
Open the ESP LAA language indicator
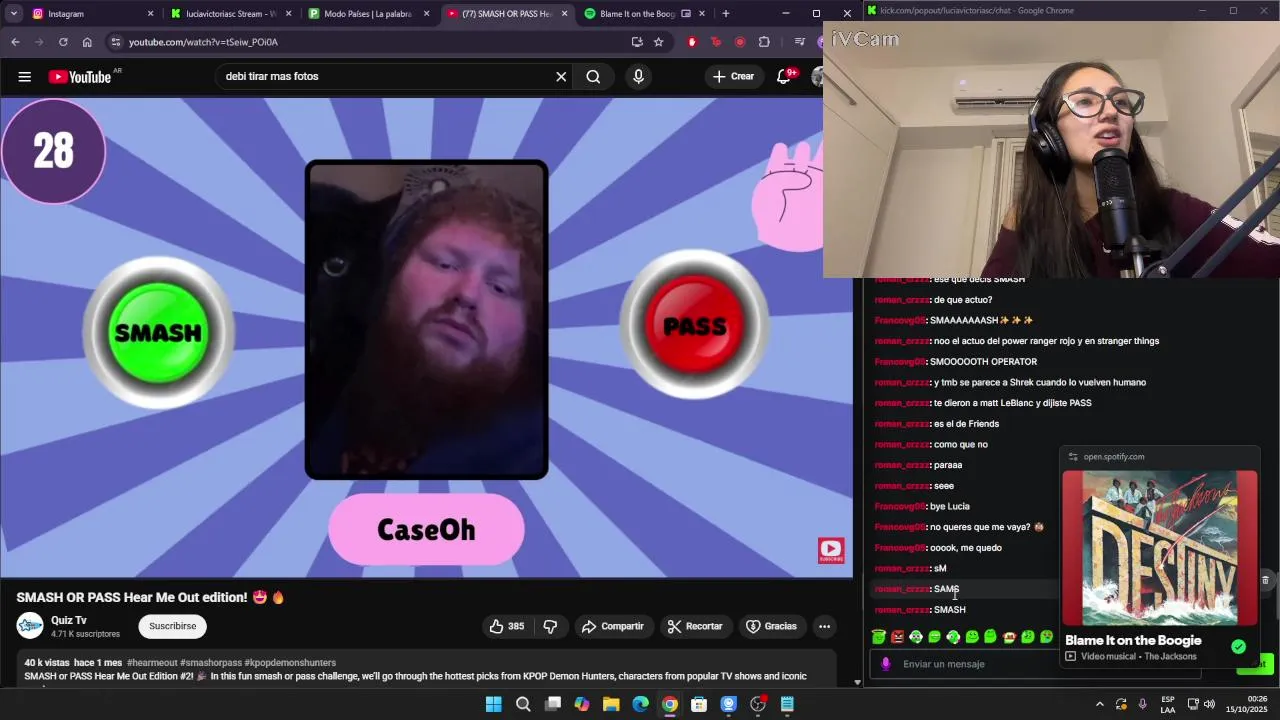pos(1168,705)
